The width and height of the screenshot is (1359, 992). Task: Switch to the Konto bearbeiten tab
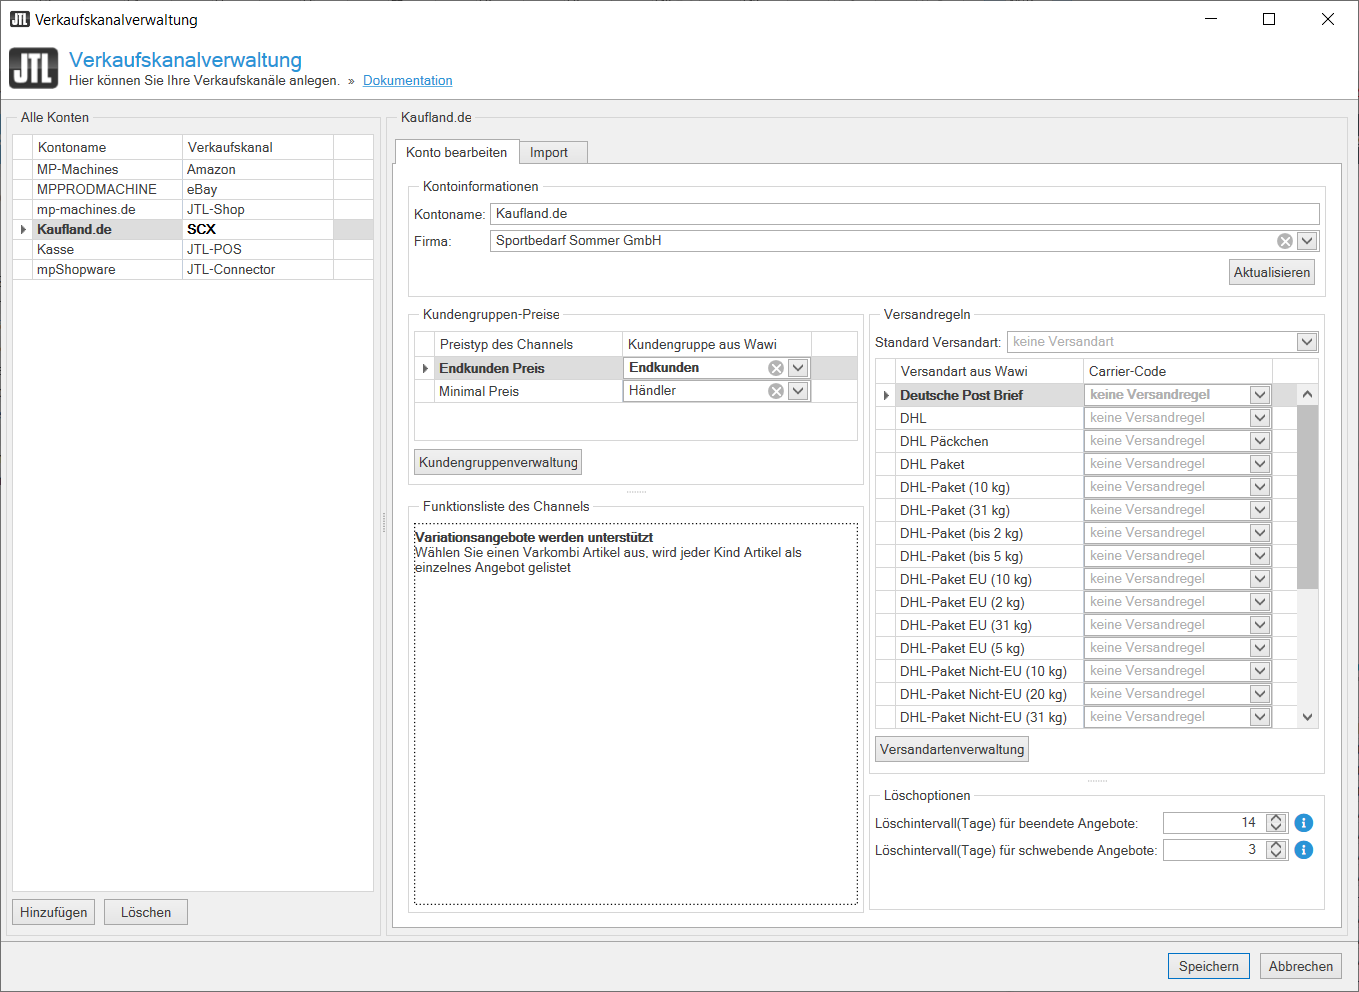(457, 152)
